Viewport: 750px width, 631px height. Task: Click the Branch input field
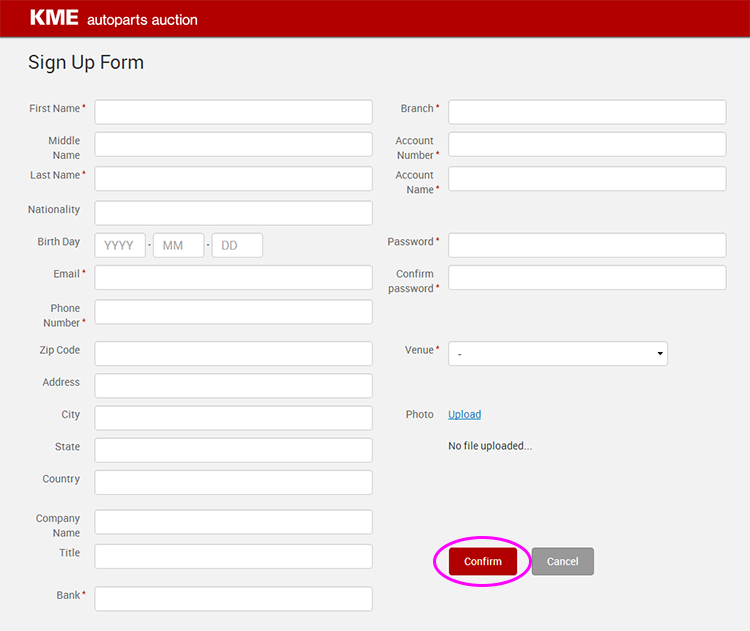587,112
